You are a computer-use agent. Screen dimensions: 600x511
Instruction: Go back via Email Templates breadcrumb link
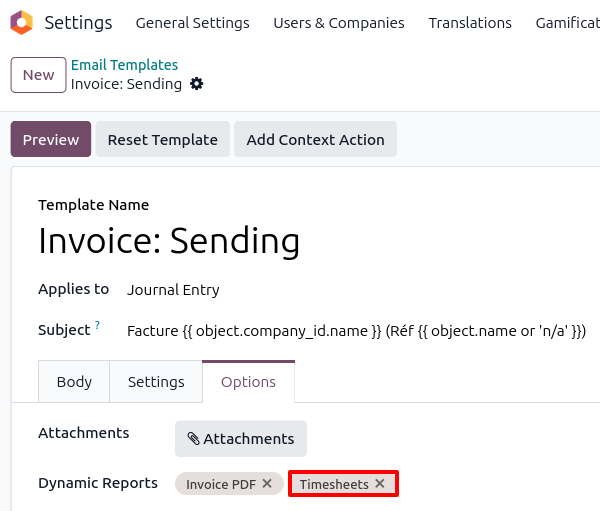coord(124,65)
